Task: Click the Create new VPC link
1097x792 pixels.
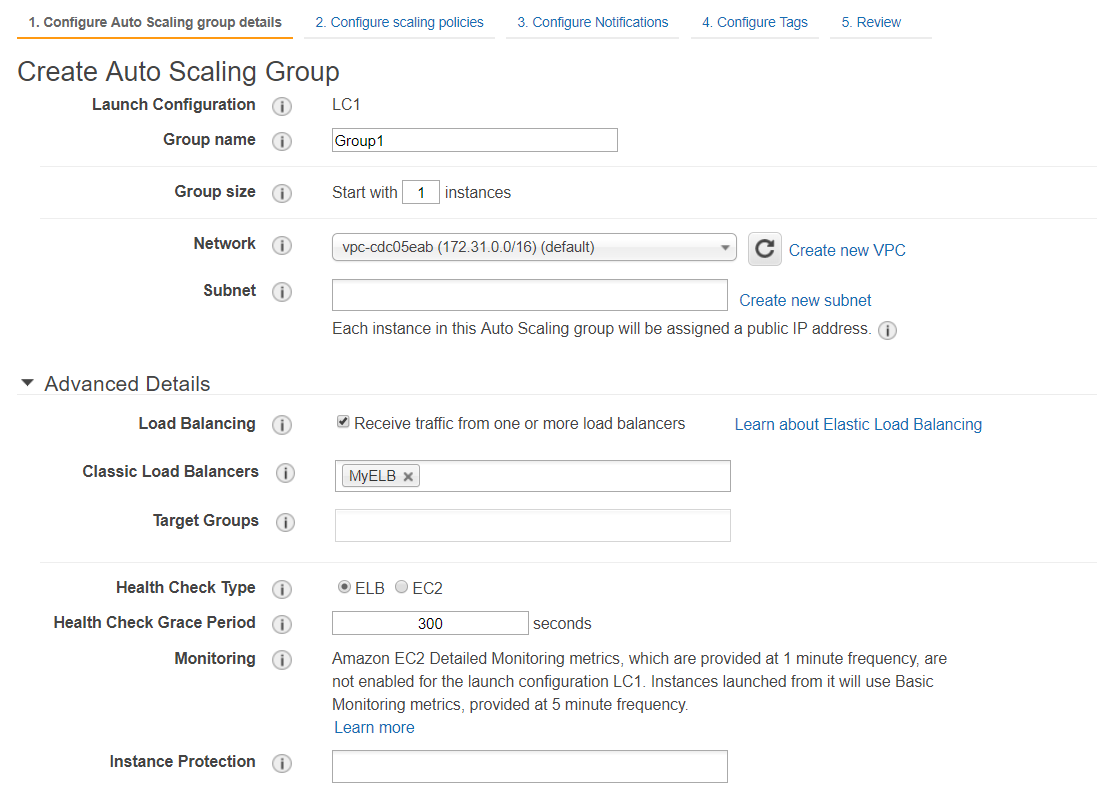Action: click(847, 250)
